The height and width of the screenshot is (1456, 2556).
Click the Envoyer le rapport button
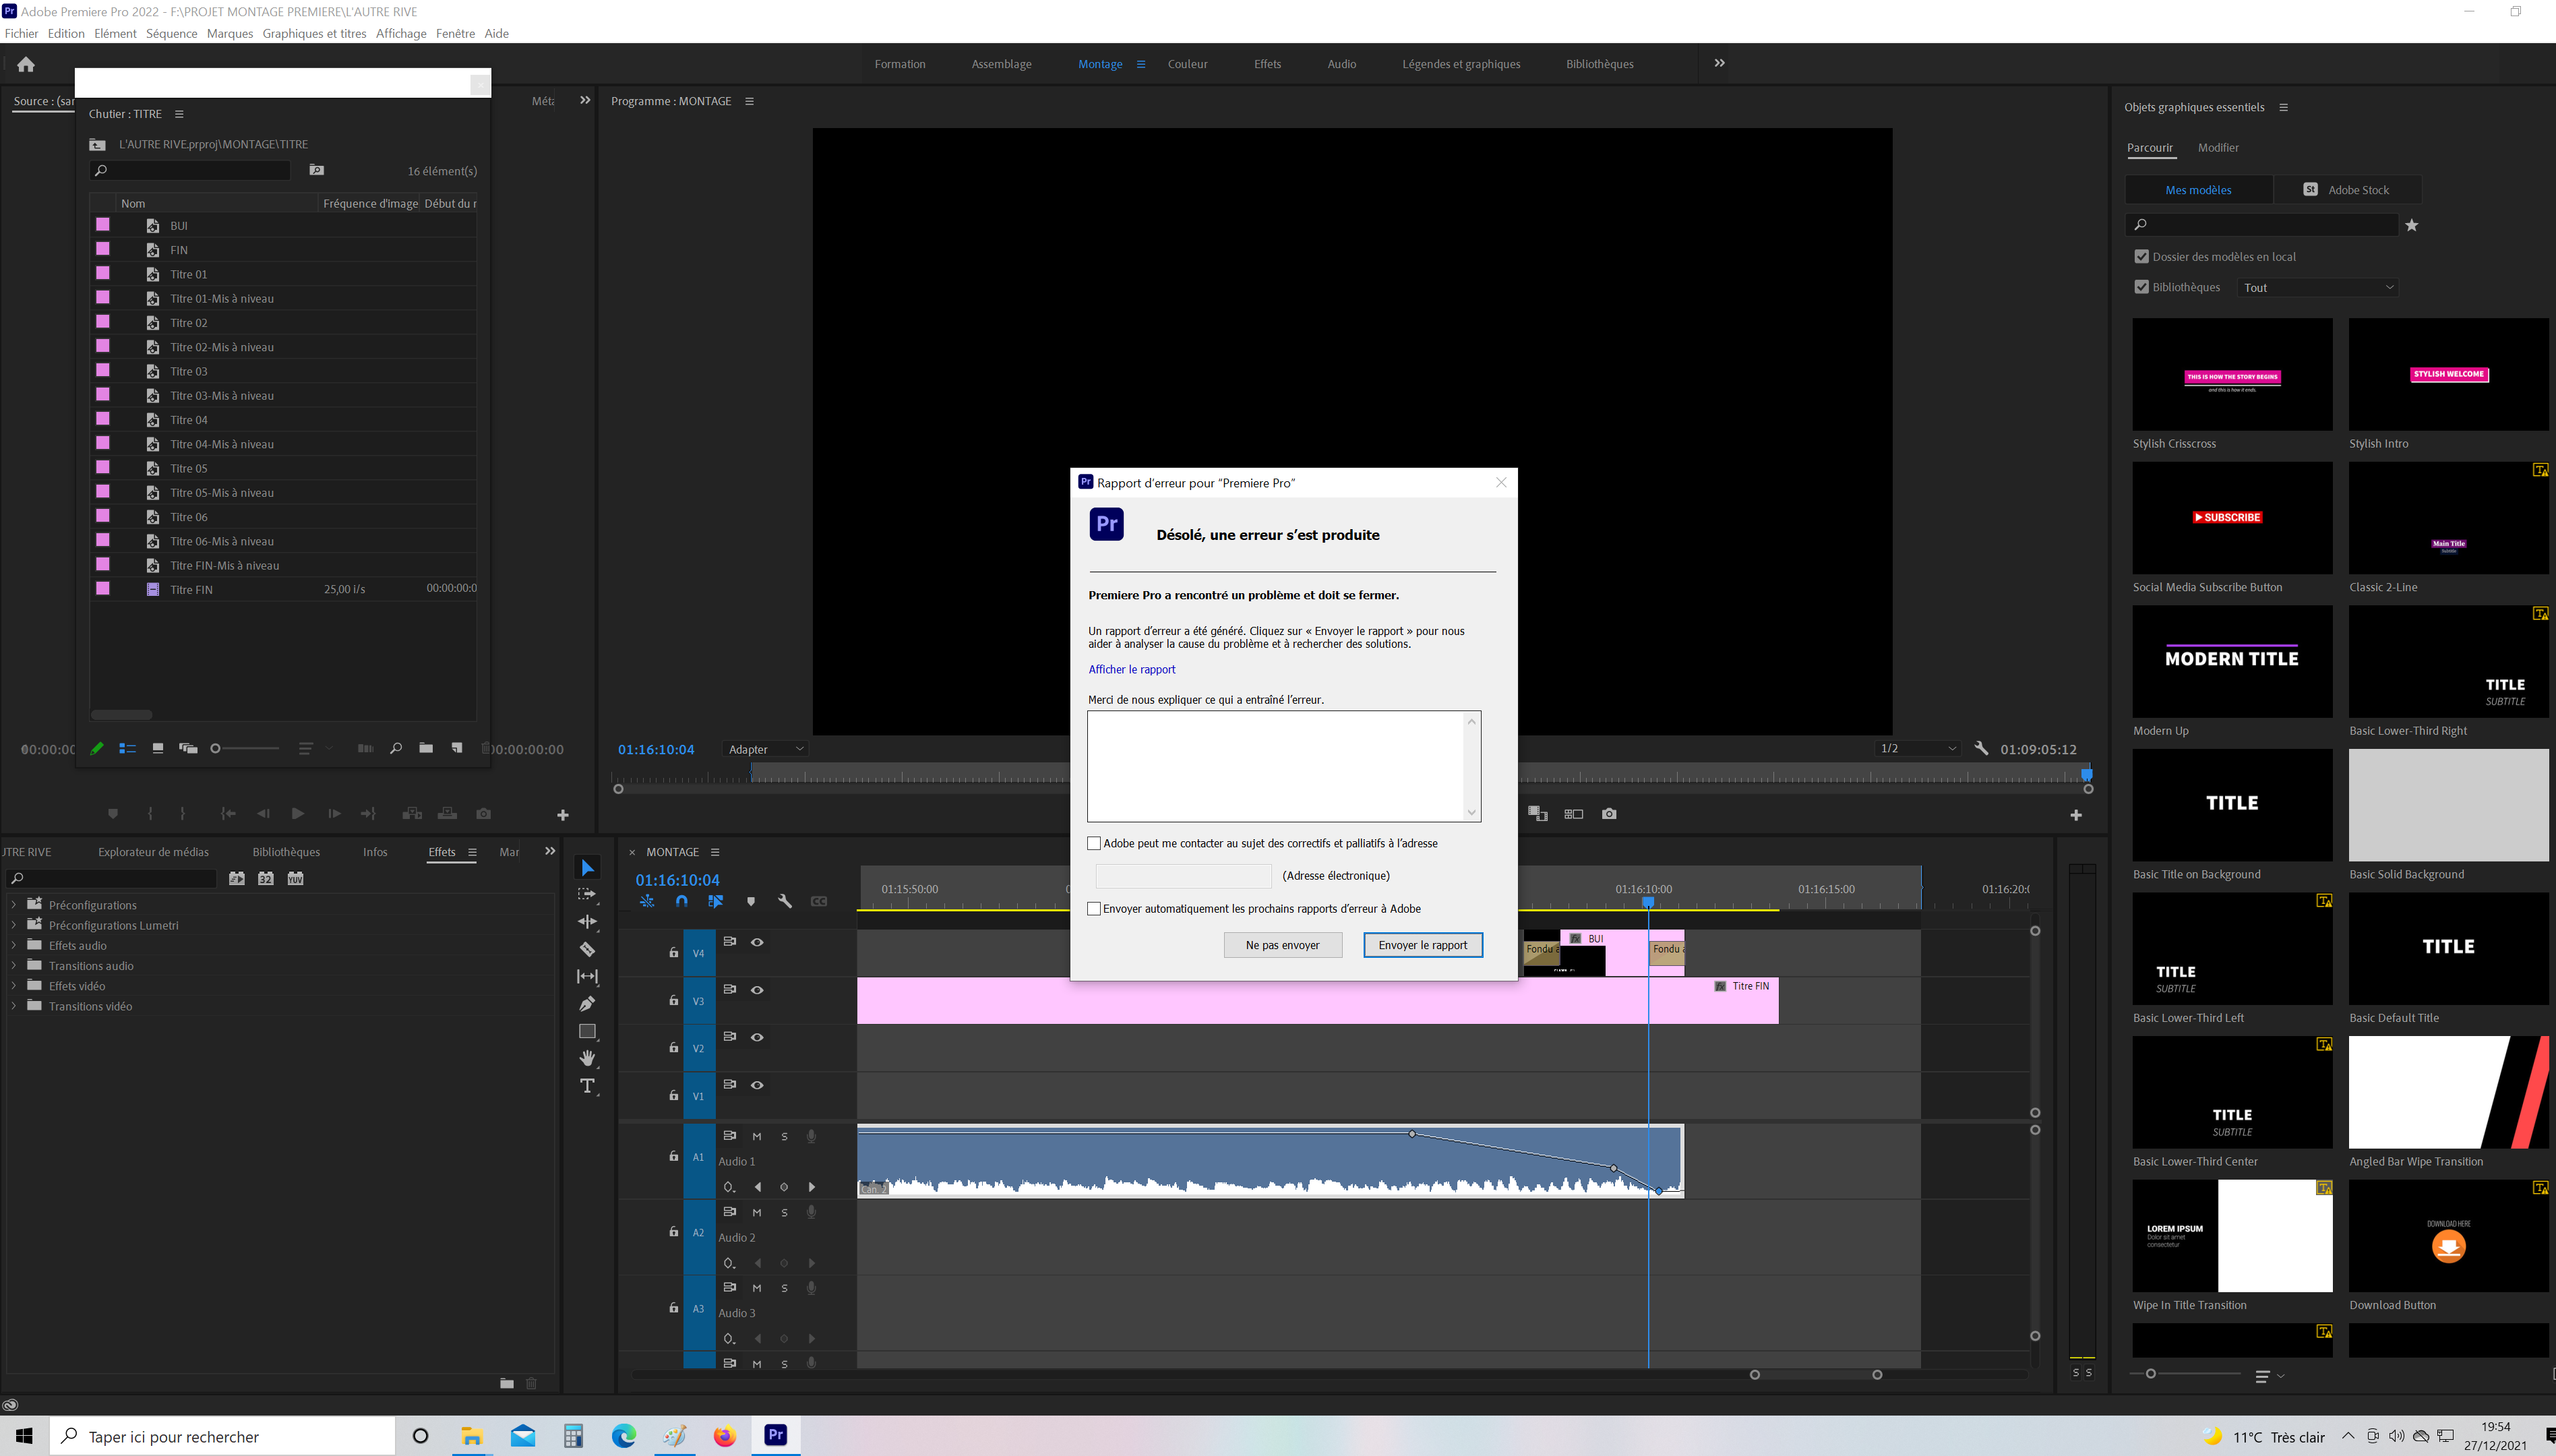1422,945
